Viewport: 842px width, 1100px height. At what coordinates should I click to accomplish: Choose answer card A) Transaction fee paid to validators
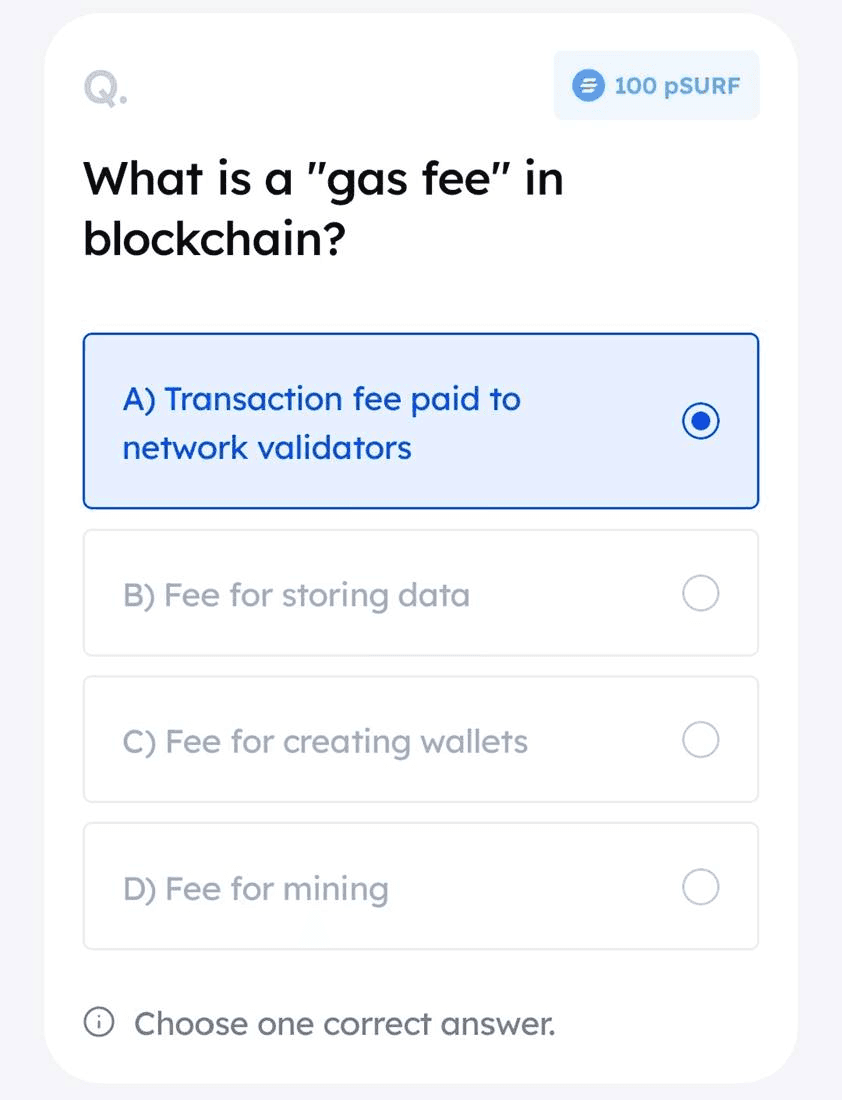click(421, 421)
